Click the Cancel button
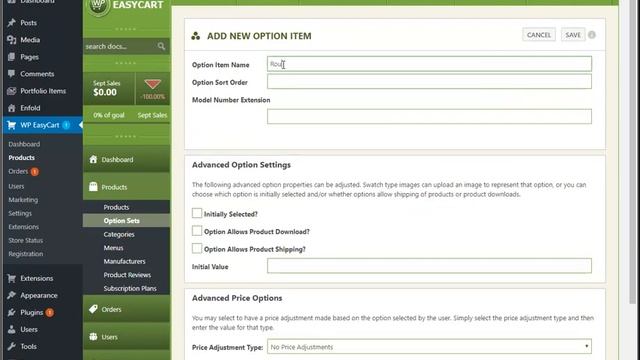 pyautogui.click(x=539, y=35)
